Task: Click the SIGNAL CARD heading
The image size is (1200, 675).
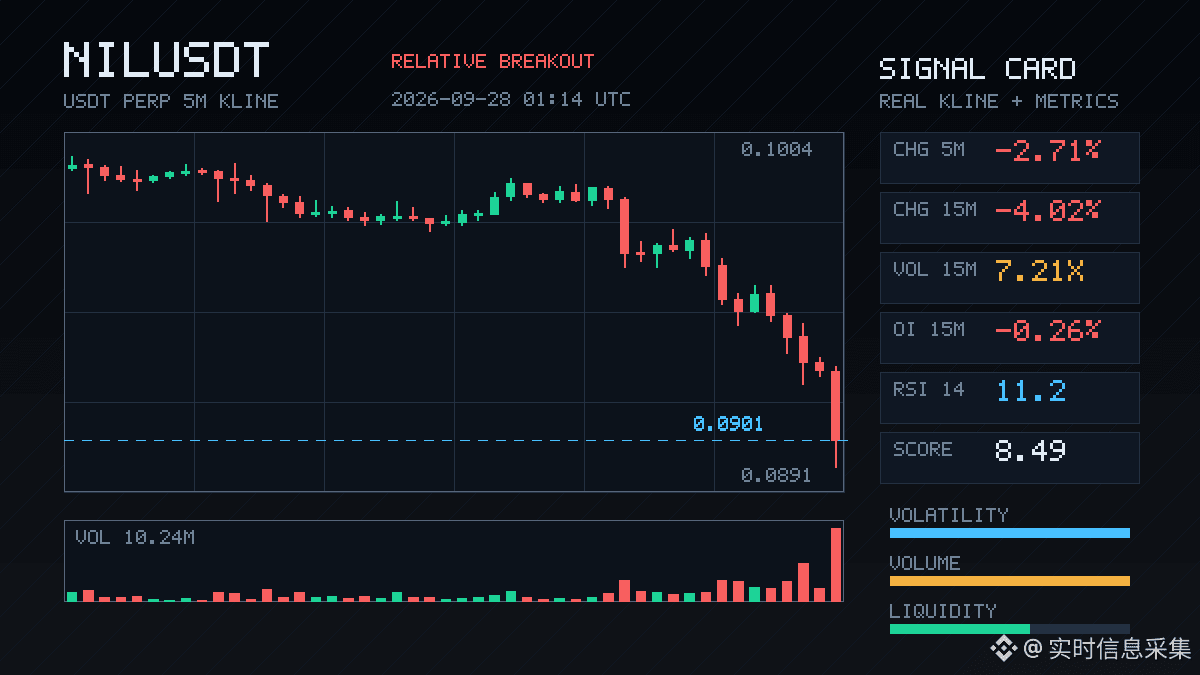Action: (977, 69)
